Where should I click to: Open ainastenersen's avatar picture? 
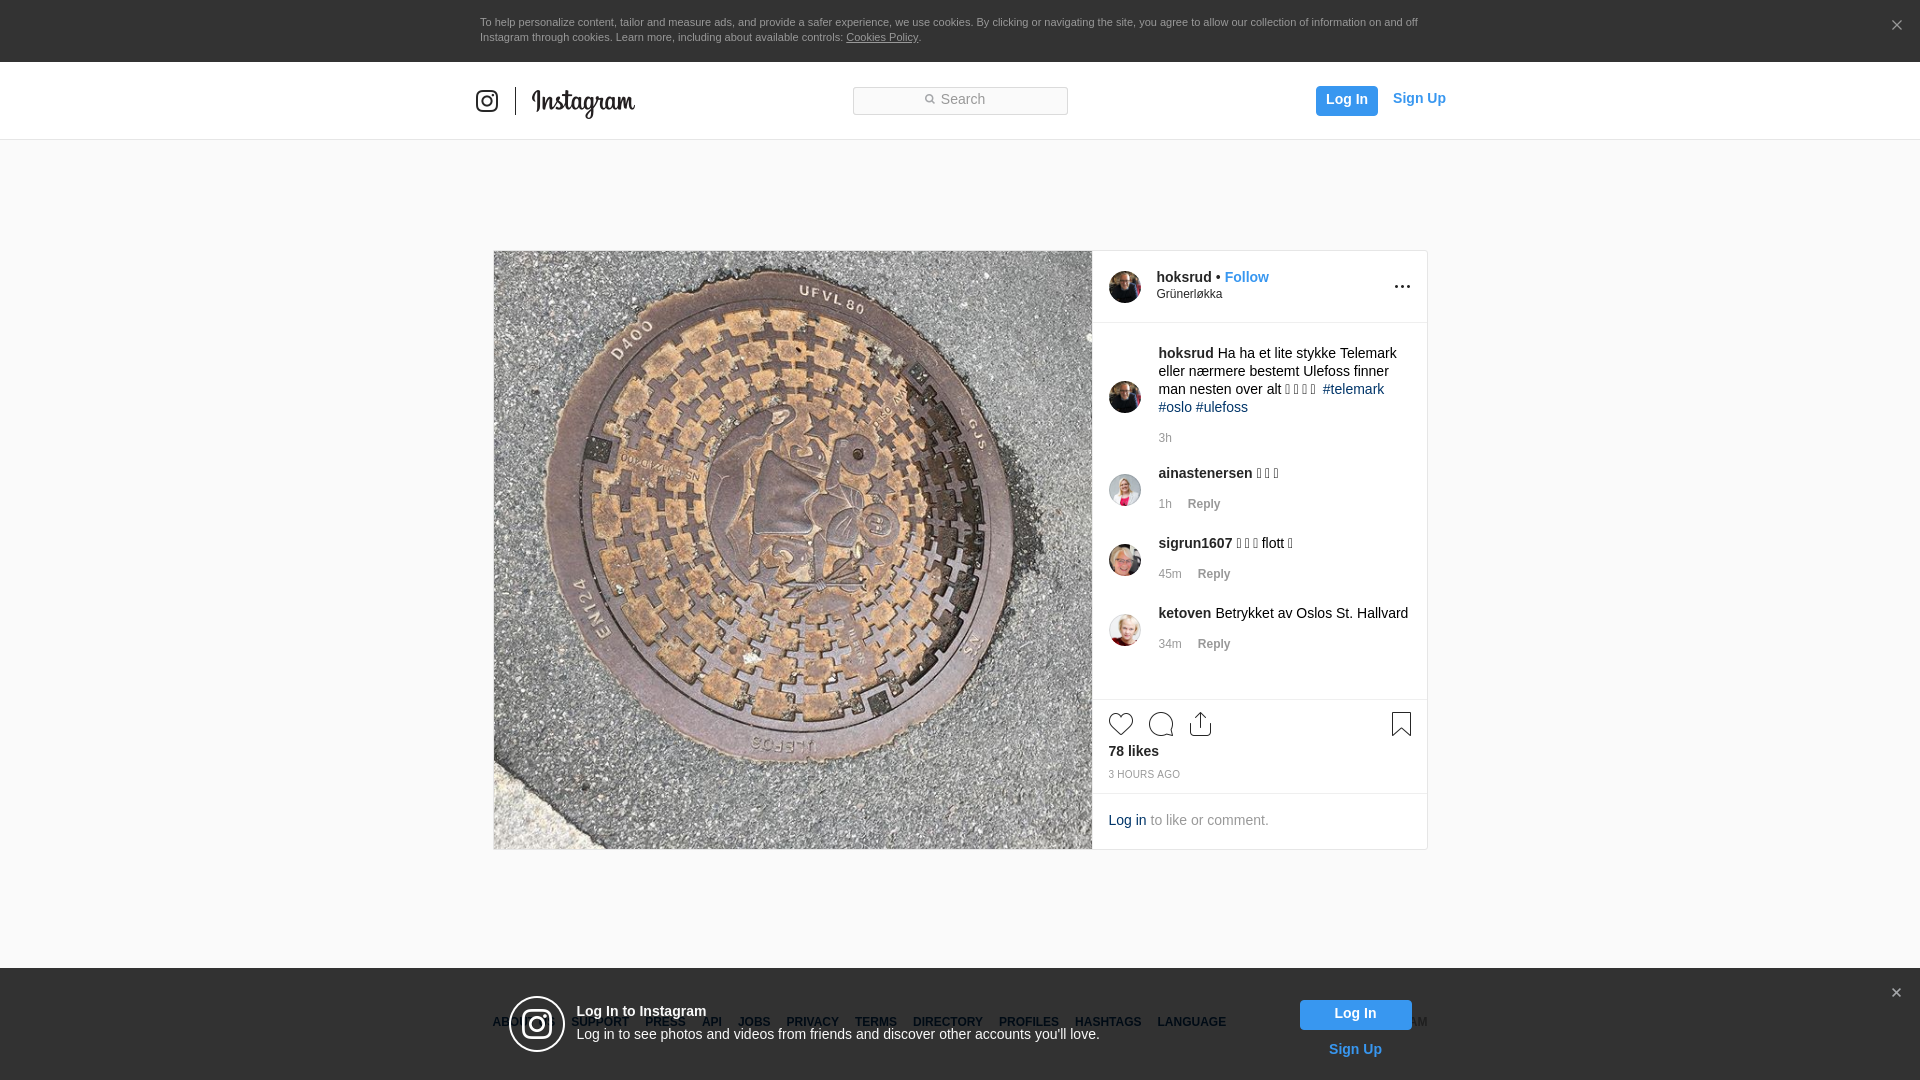pos(1125,490)
